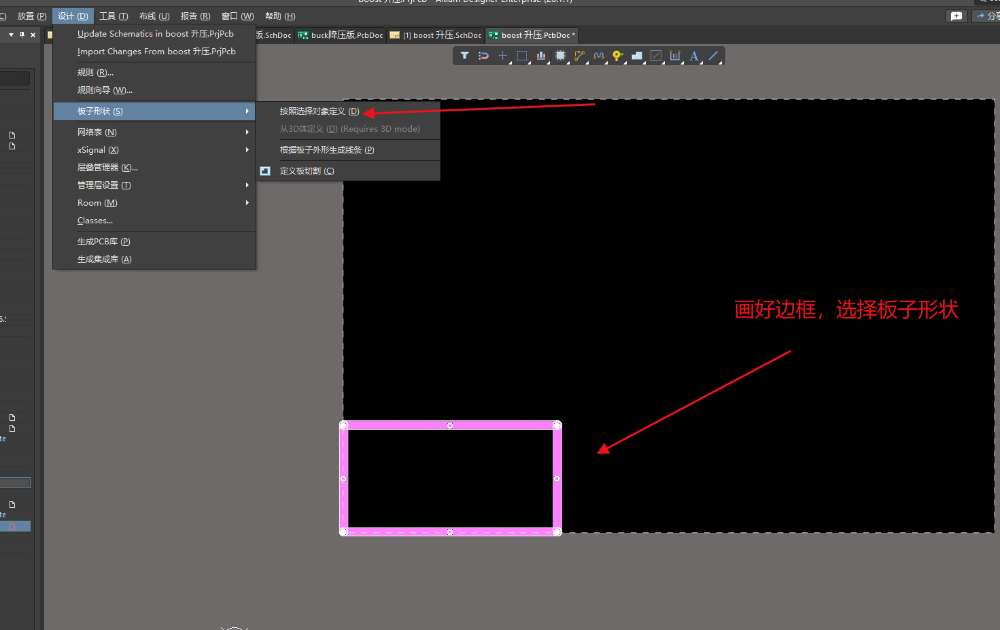This screenshot has height=630, width=1000.
Task: Click the plus cross move tool icon
Action: tap(503, 56)
